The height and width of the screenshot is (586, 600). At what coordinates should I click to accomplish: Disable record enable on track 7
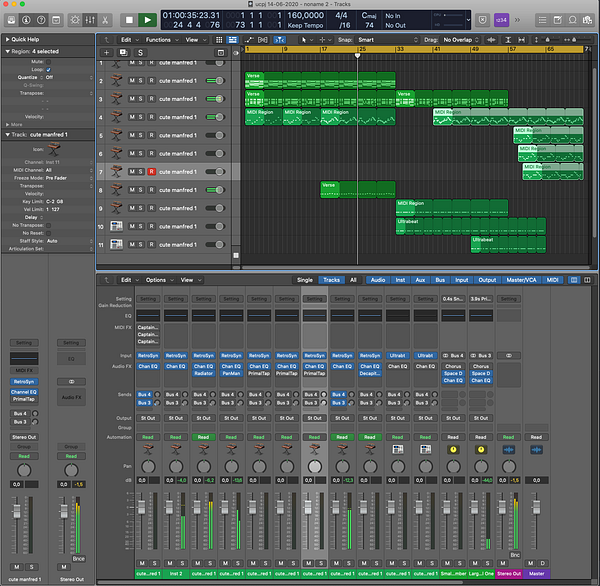(x=151, y=172)
